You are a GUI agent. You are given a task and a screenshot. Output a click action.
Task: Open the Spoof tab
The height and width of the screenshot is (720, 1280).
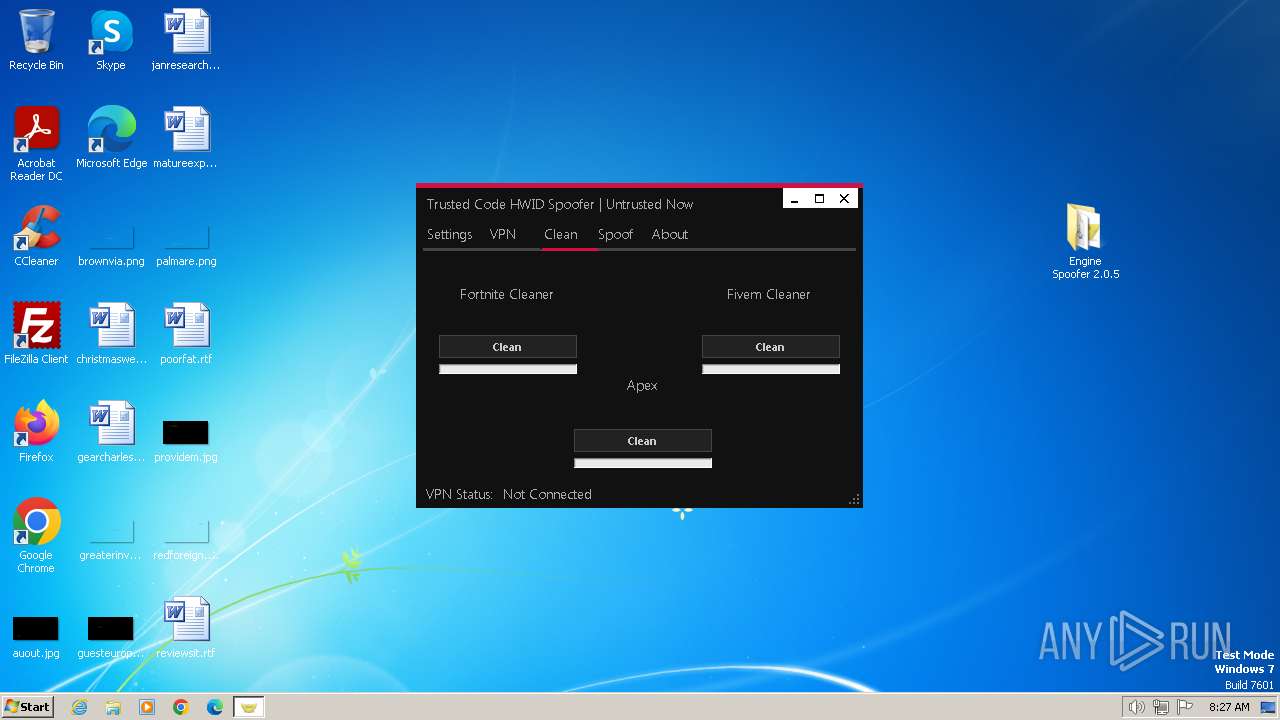pos(615,234)
